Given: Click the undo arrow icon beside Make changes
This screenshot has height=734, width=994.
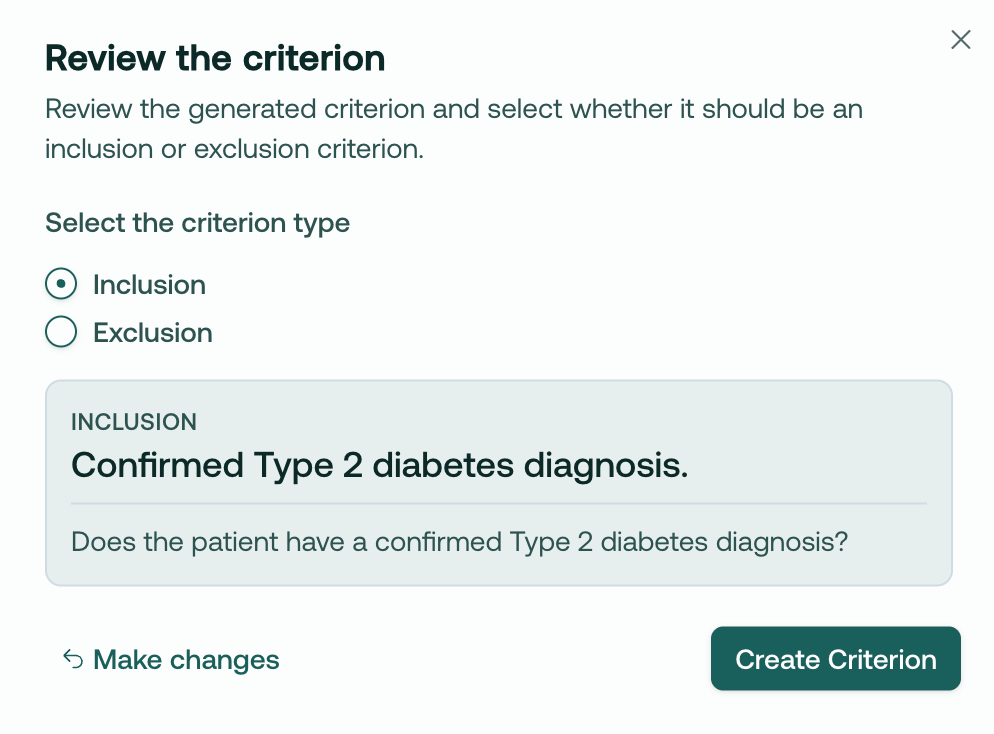Looking at the screenshot, I should (73, 659).
